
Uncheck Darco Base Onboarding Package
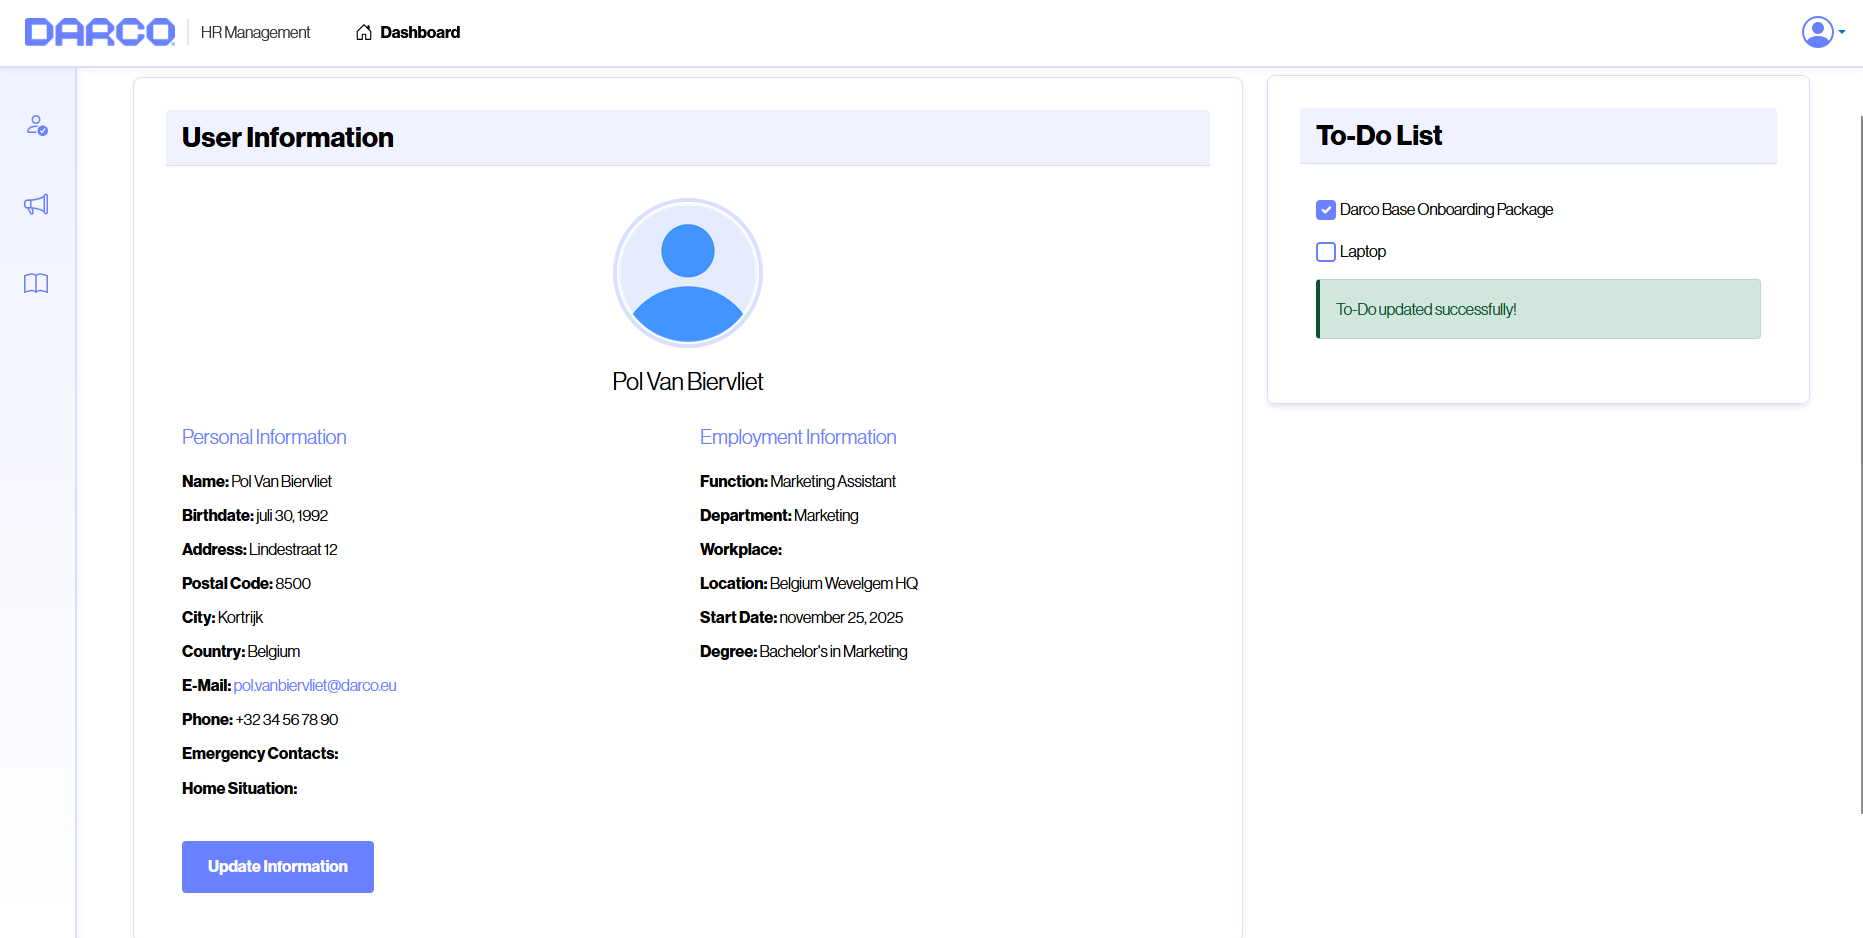1326,210
